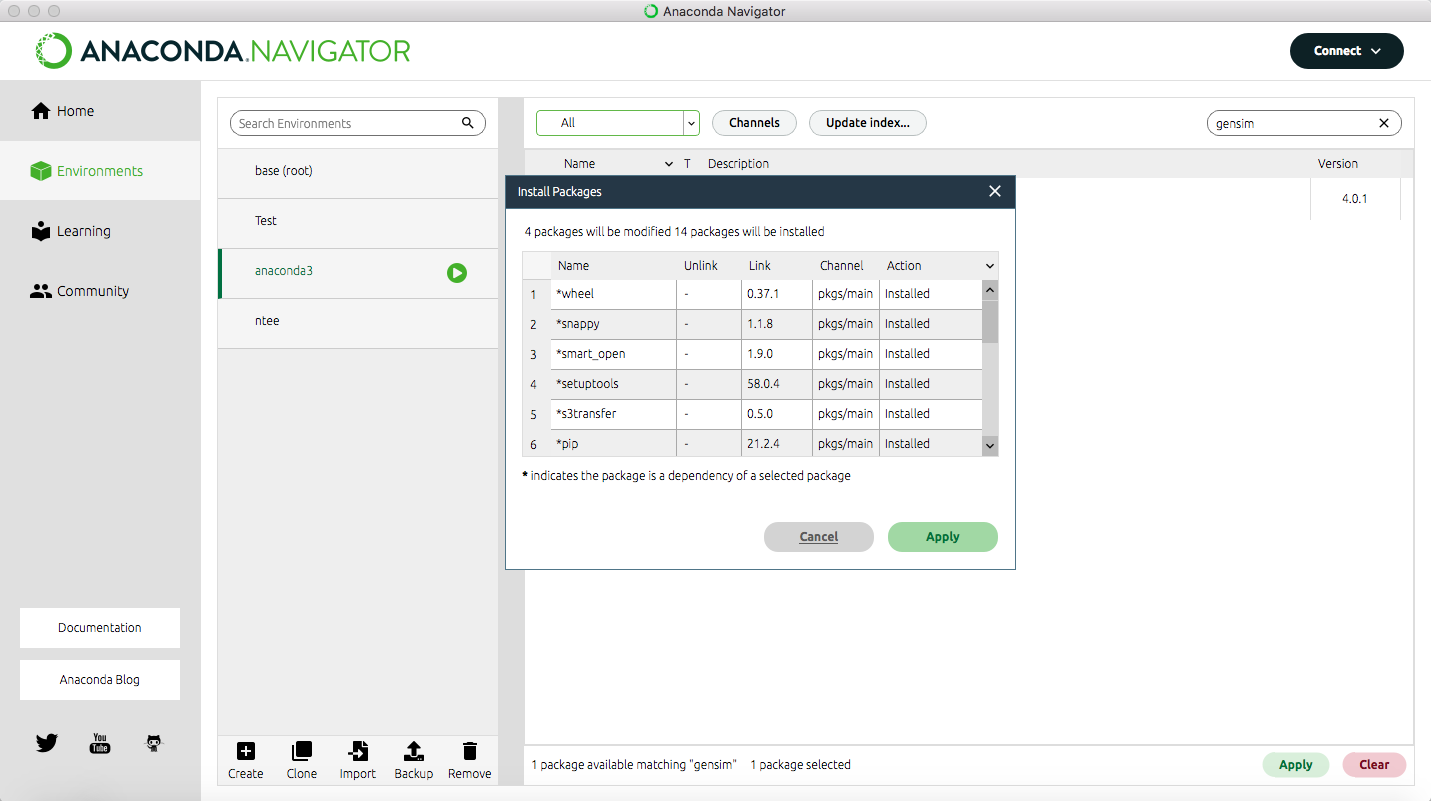1431x801 pixels.
Task: Click the Search Environments input field
Action: pyautogui.click(x=358, y=123)
